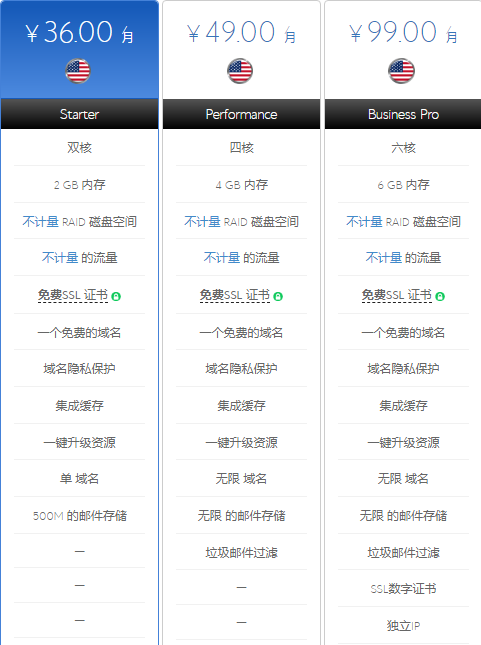Click the SSL数字证书 entry in Business Pro
Viewport: 481px width, 645px height.
tap(403, 589)
